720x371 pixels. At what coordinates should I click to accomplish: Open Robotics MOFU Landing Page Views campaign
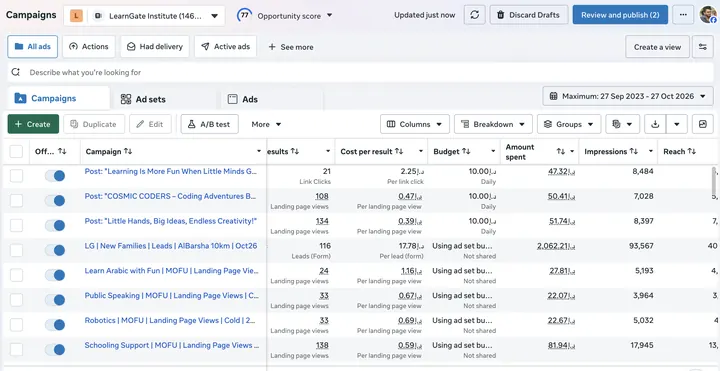point(170,320)
